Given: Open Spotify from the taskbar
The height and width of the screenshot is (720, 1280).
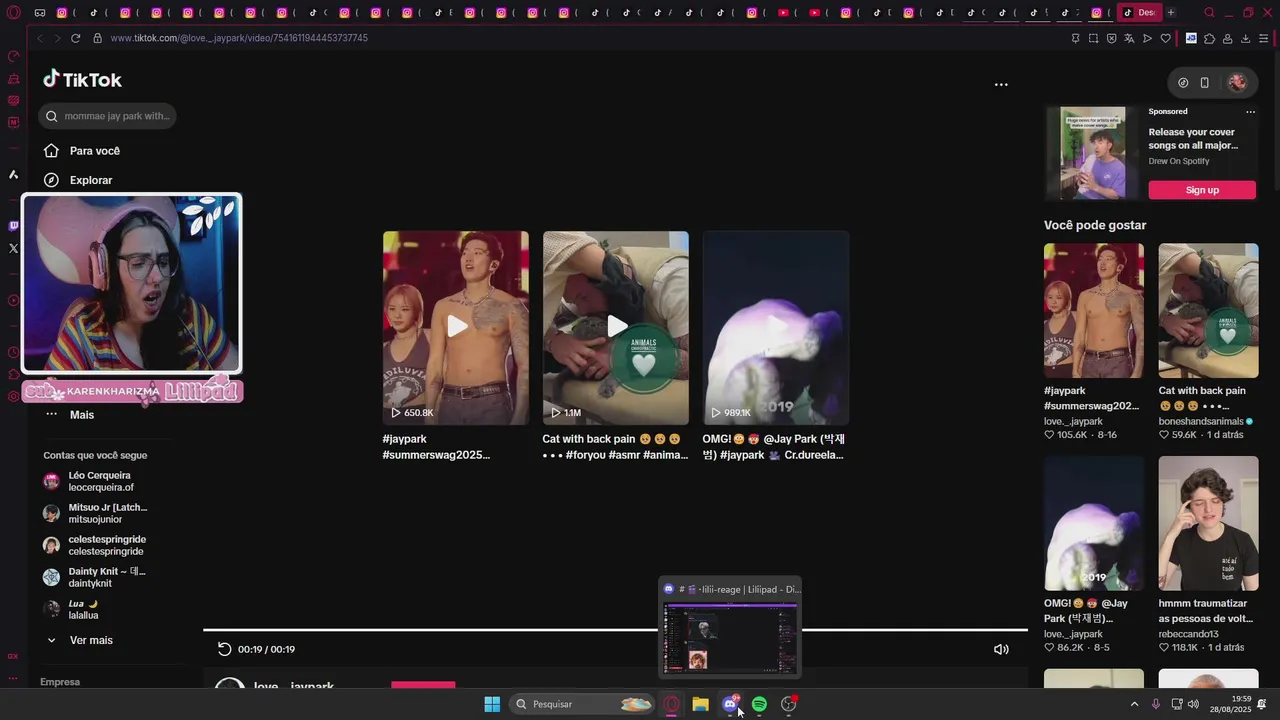Looking at the screenshot, I should coord(759,704).
